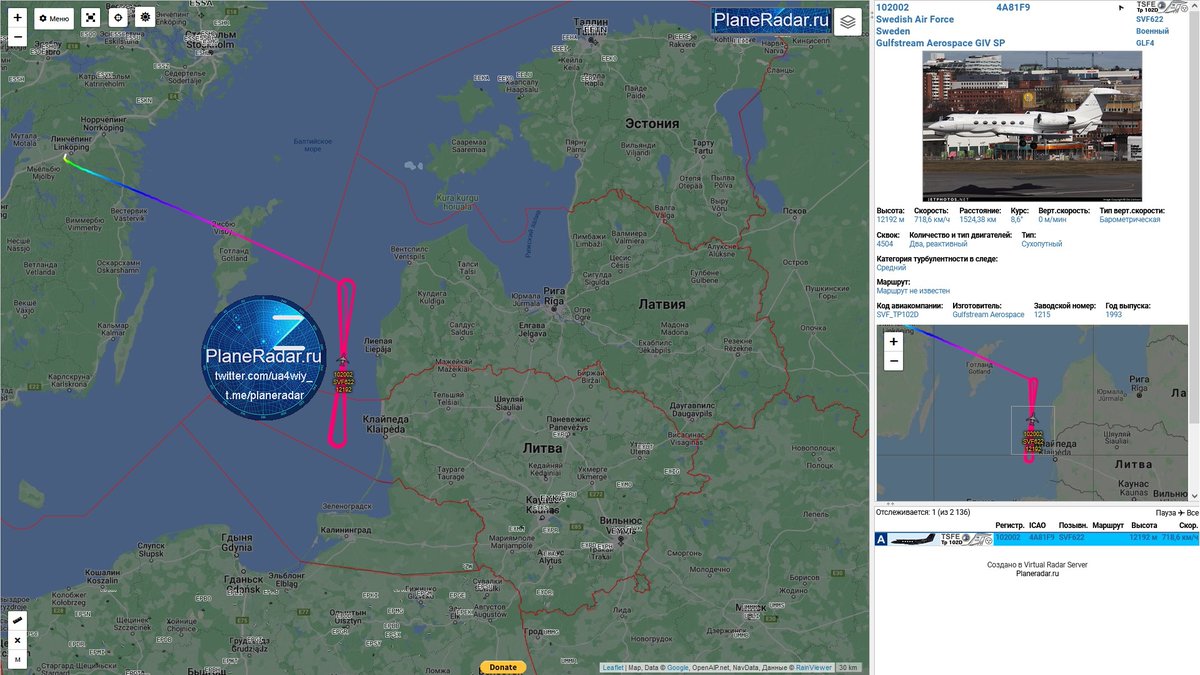Click Маршрут не известен text
The image size is (1200, 675).
pyautogui.click(x=913, y=291)
